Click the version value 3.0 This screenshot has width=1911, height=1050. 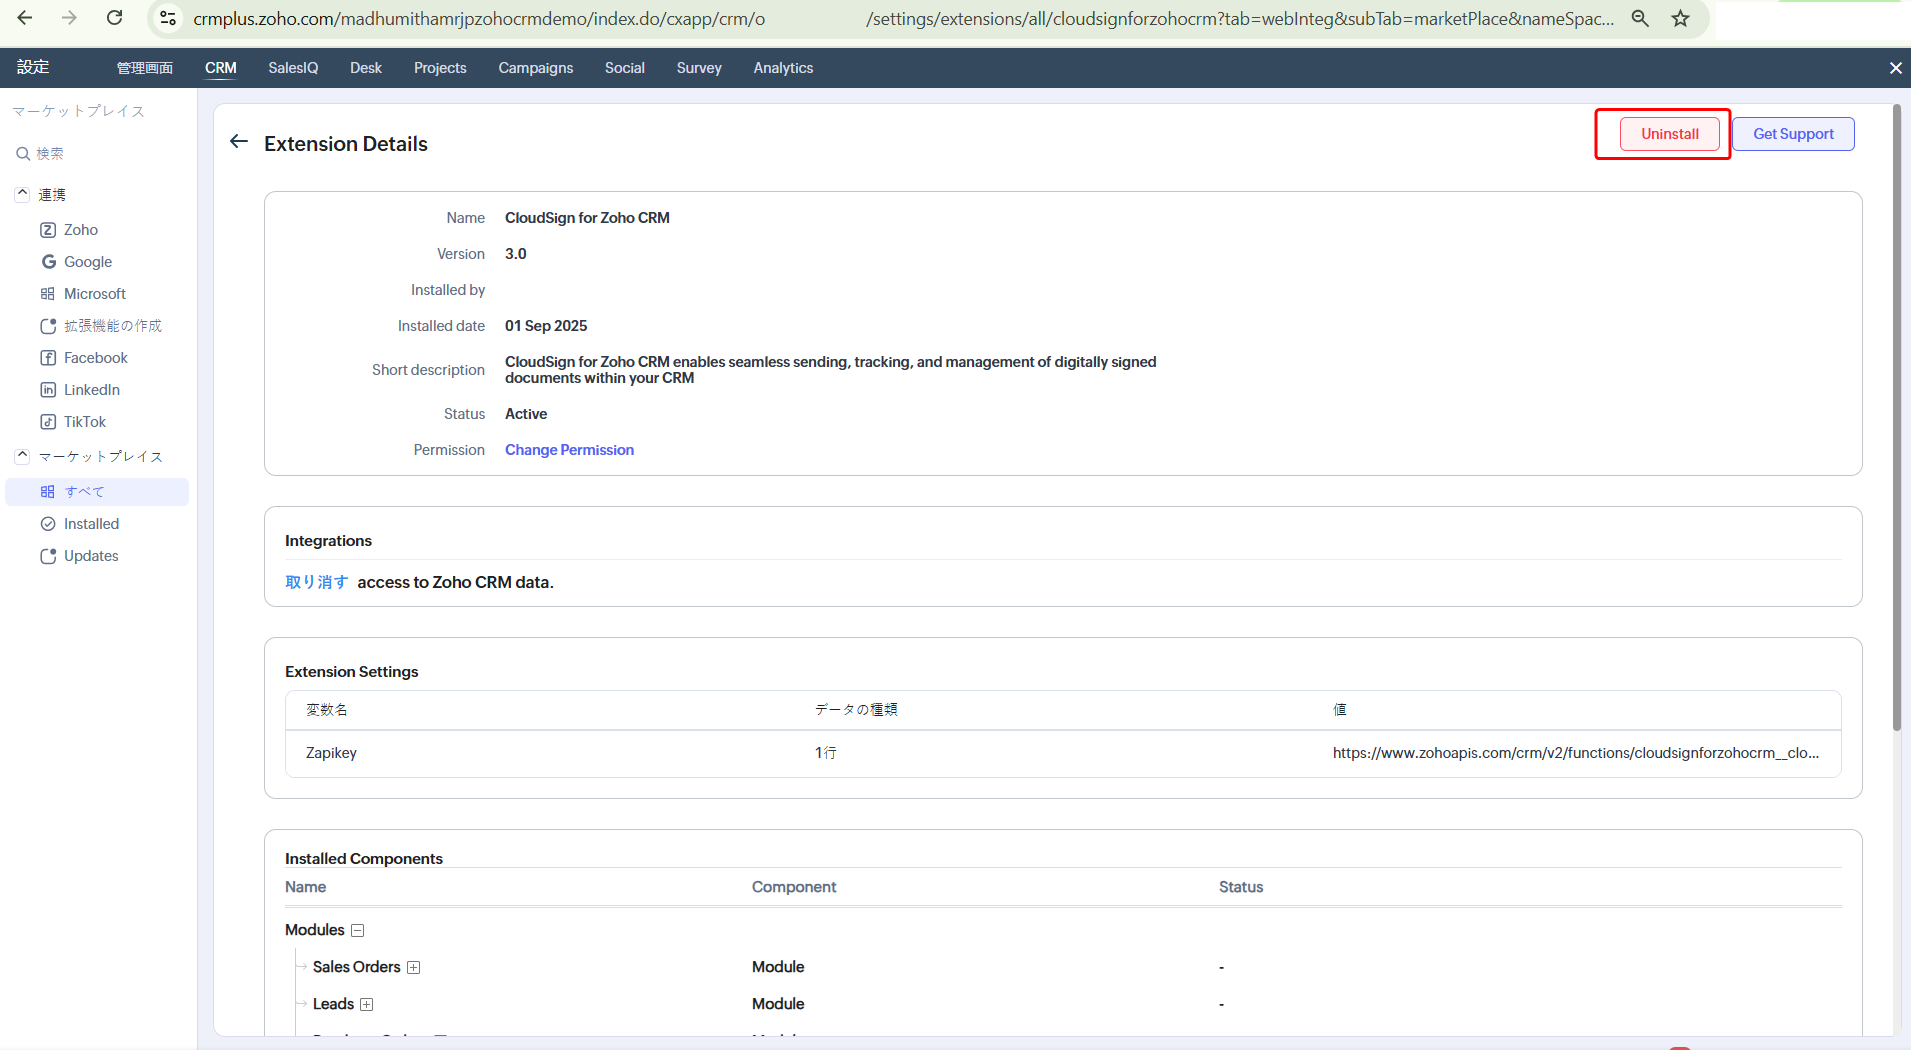coord(516,254)
